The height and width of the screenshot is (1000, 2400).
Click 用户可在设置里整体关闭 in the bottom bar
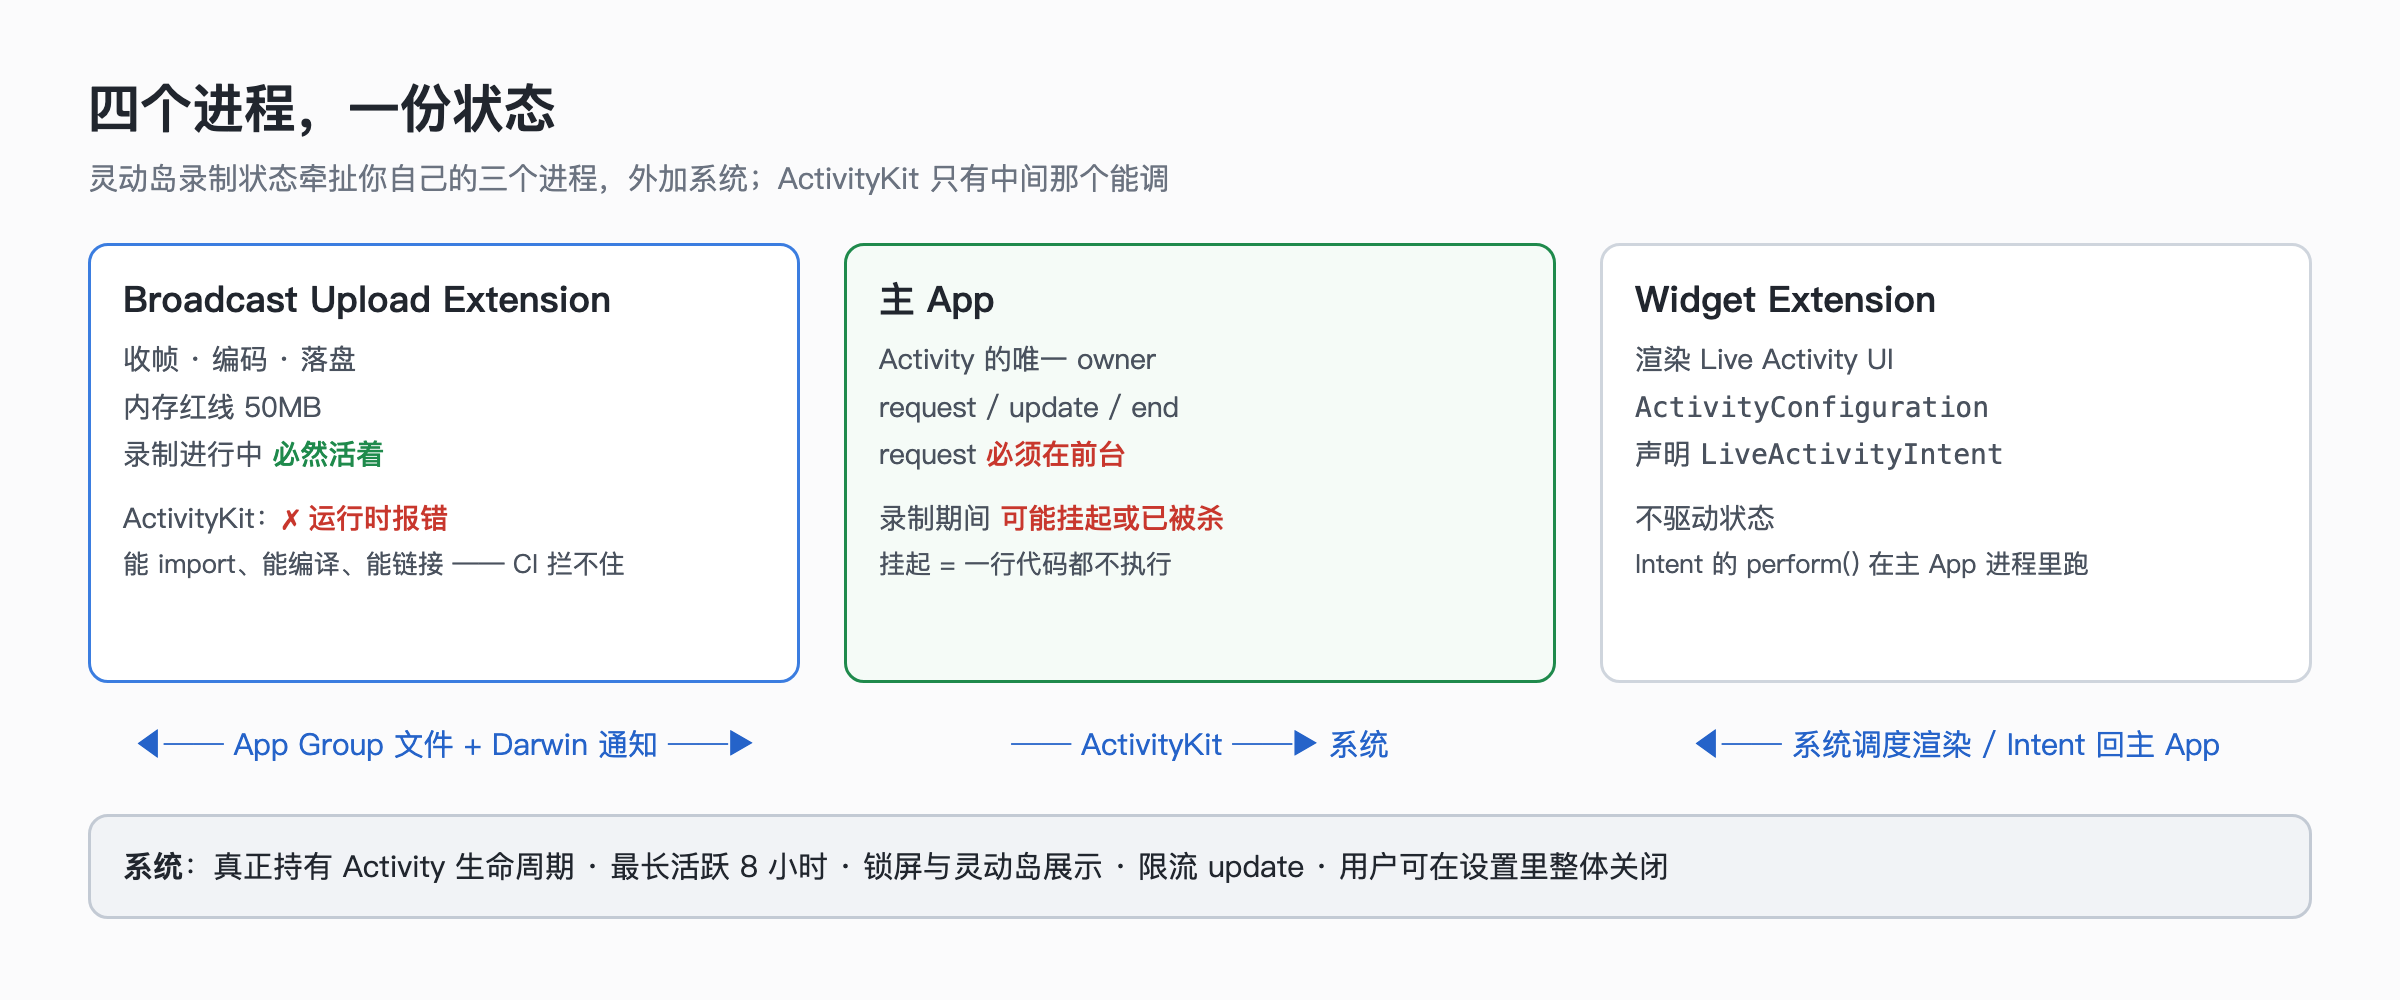tap(1504, 867)
